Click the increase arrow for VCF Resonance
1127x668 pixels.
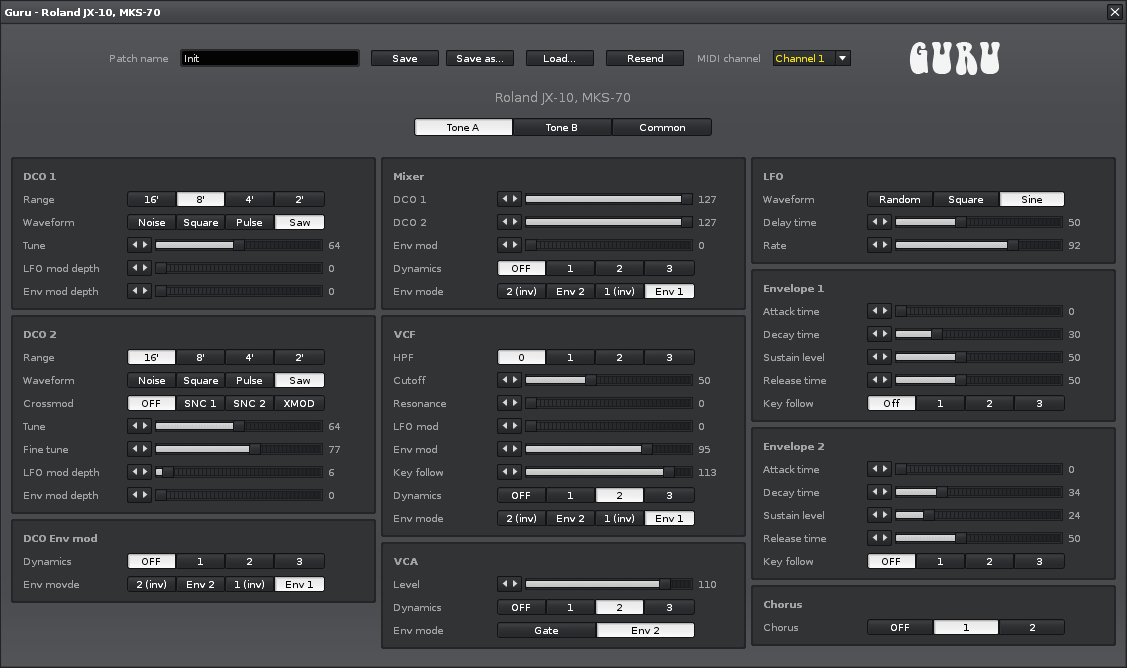[x=515, y=403]
